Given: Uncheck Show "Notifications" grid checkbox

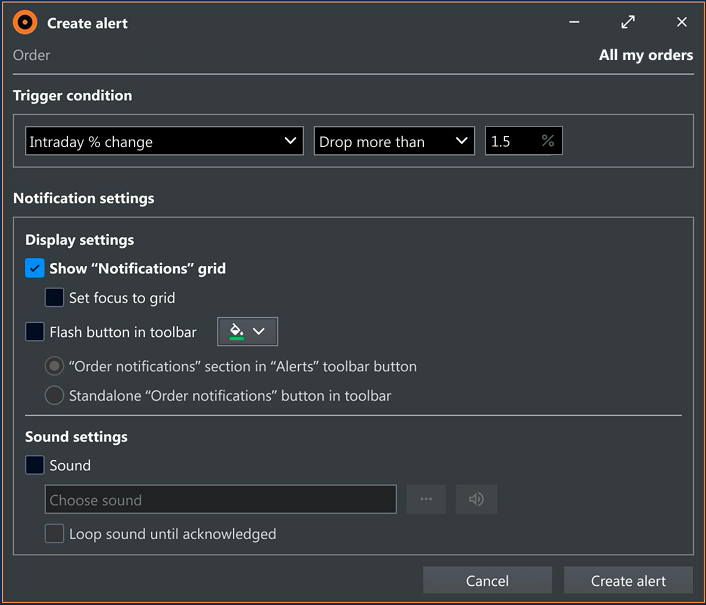Looking at the screenshot, I should click(35, 268).
